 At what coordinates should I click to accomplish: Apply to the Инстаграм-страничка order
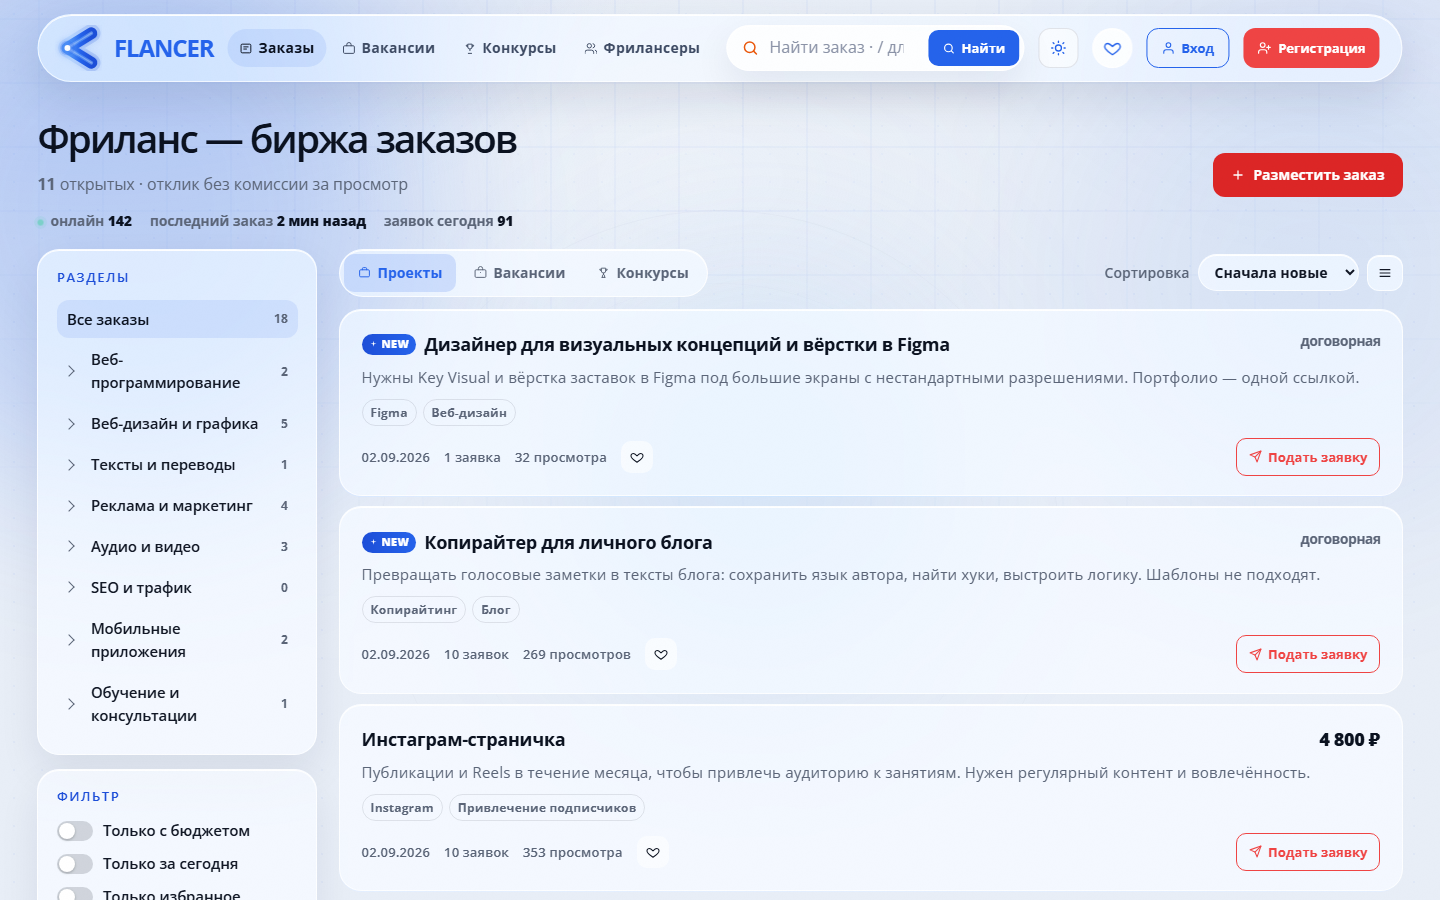pyautogui.click(x=1308, y=852)
